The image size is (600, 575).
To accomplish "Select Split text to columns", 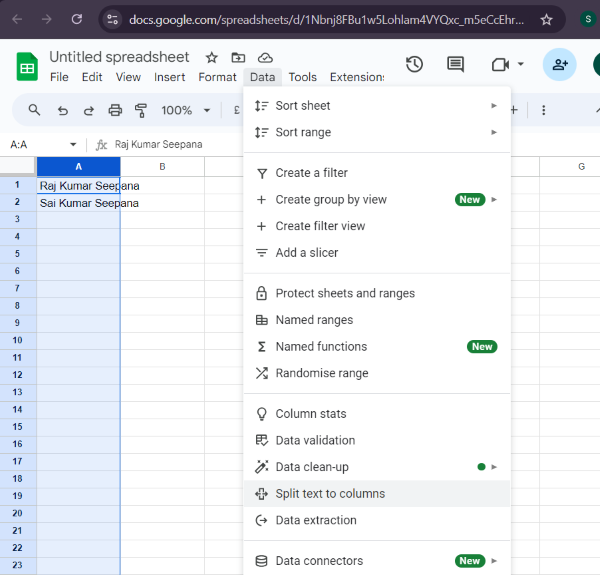I will click(377, 494).
